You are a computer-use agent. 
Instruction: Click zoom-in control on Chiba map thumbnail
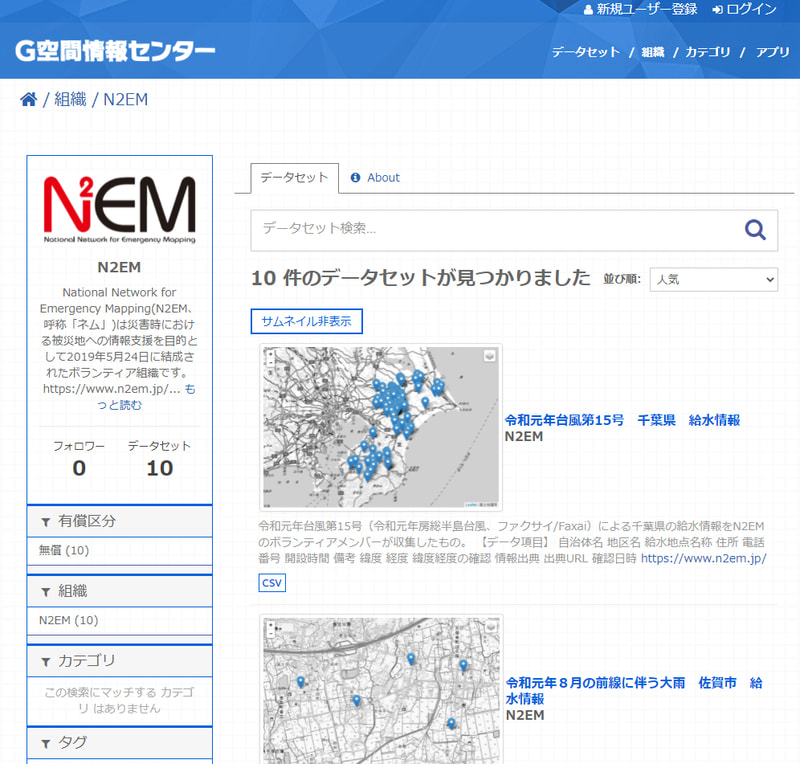pyautogui.click(x=270, y=353)
